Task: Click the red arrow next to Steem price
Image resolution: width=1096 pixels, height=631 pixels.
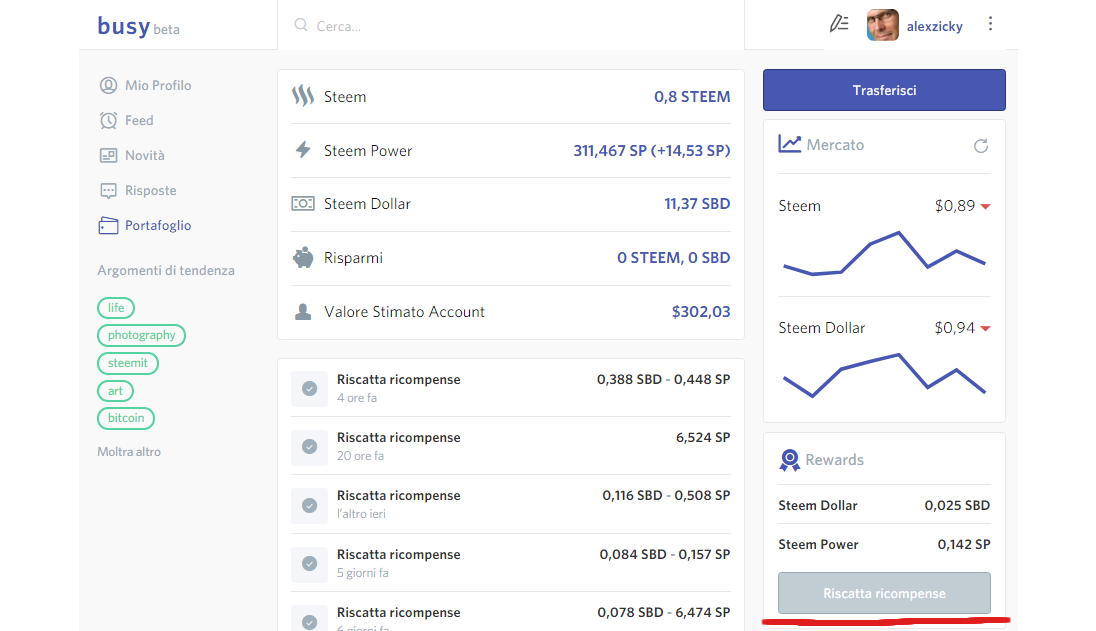Action: pos(985,206)
